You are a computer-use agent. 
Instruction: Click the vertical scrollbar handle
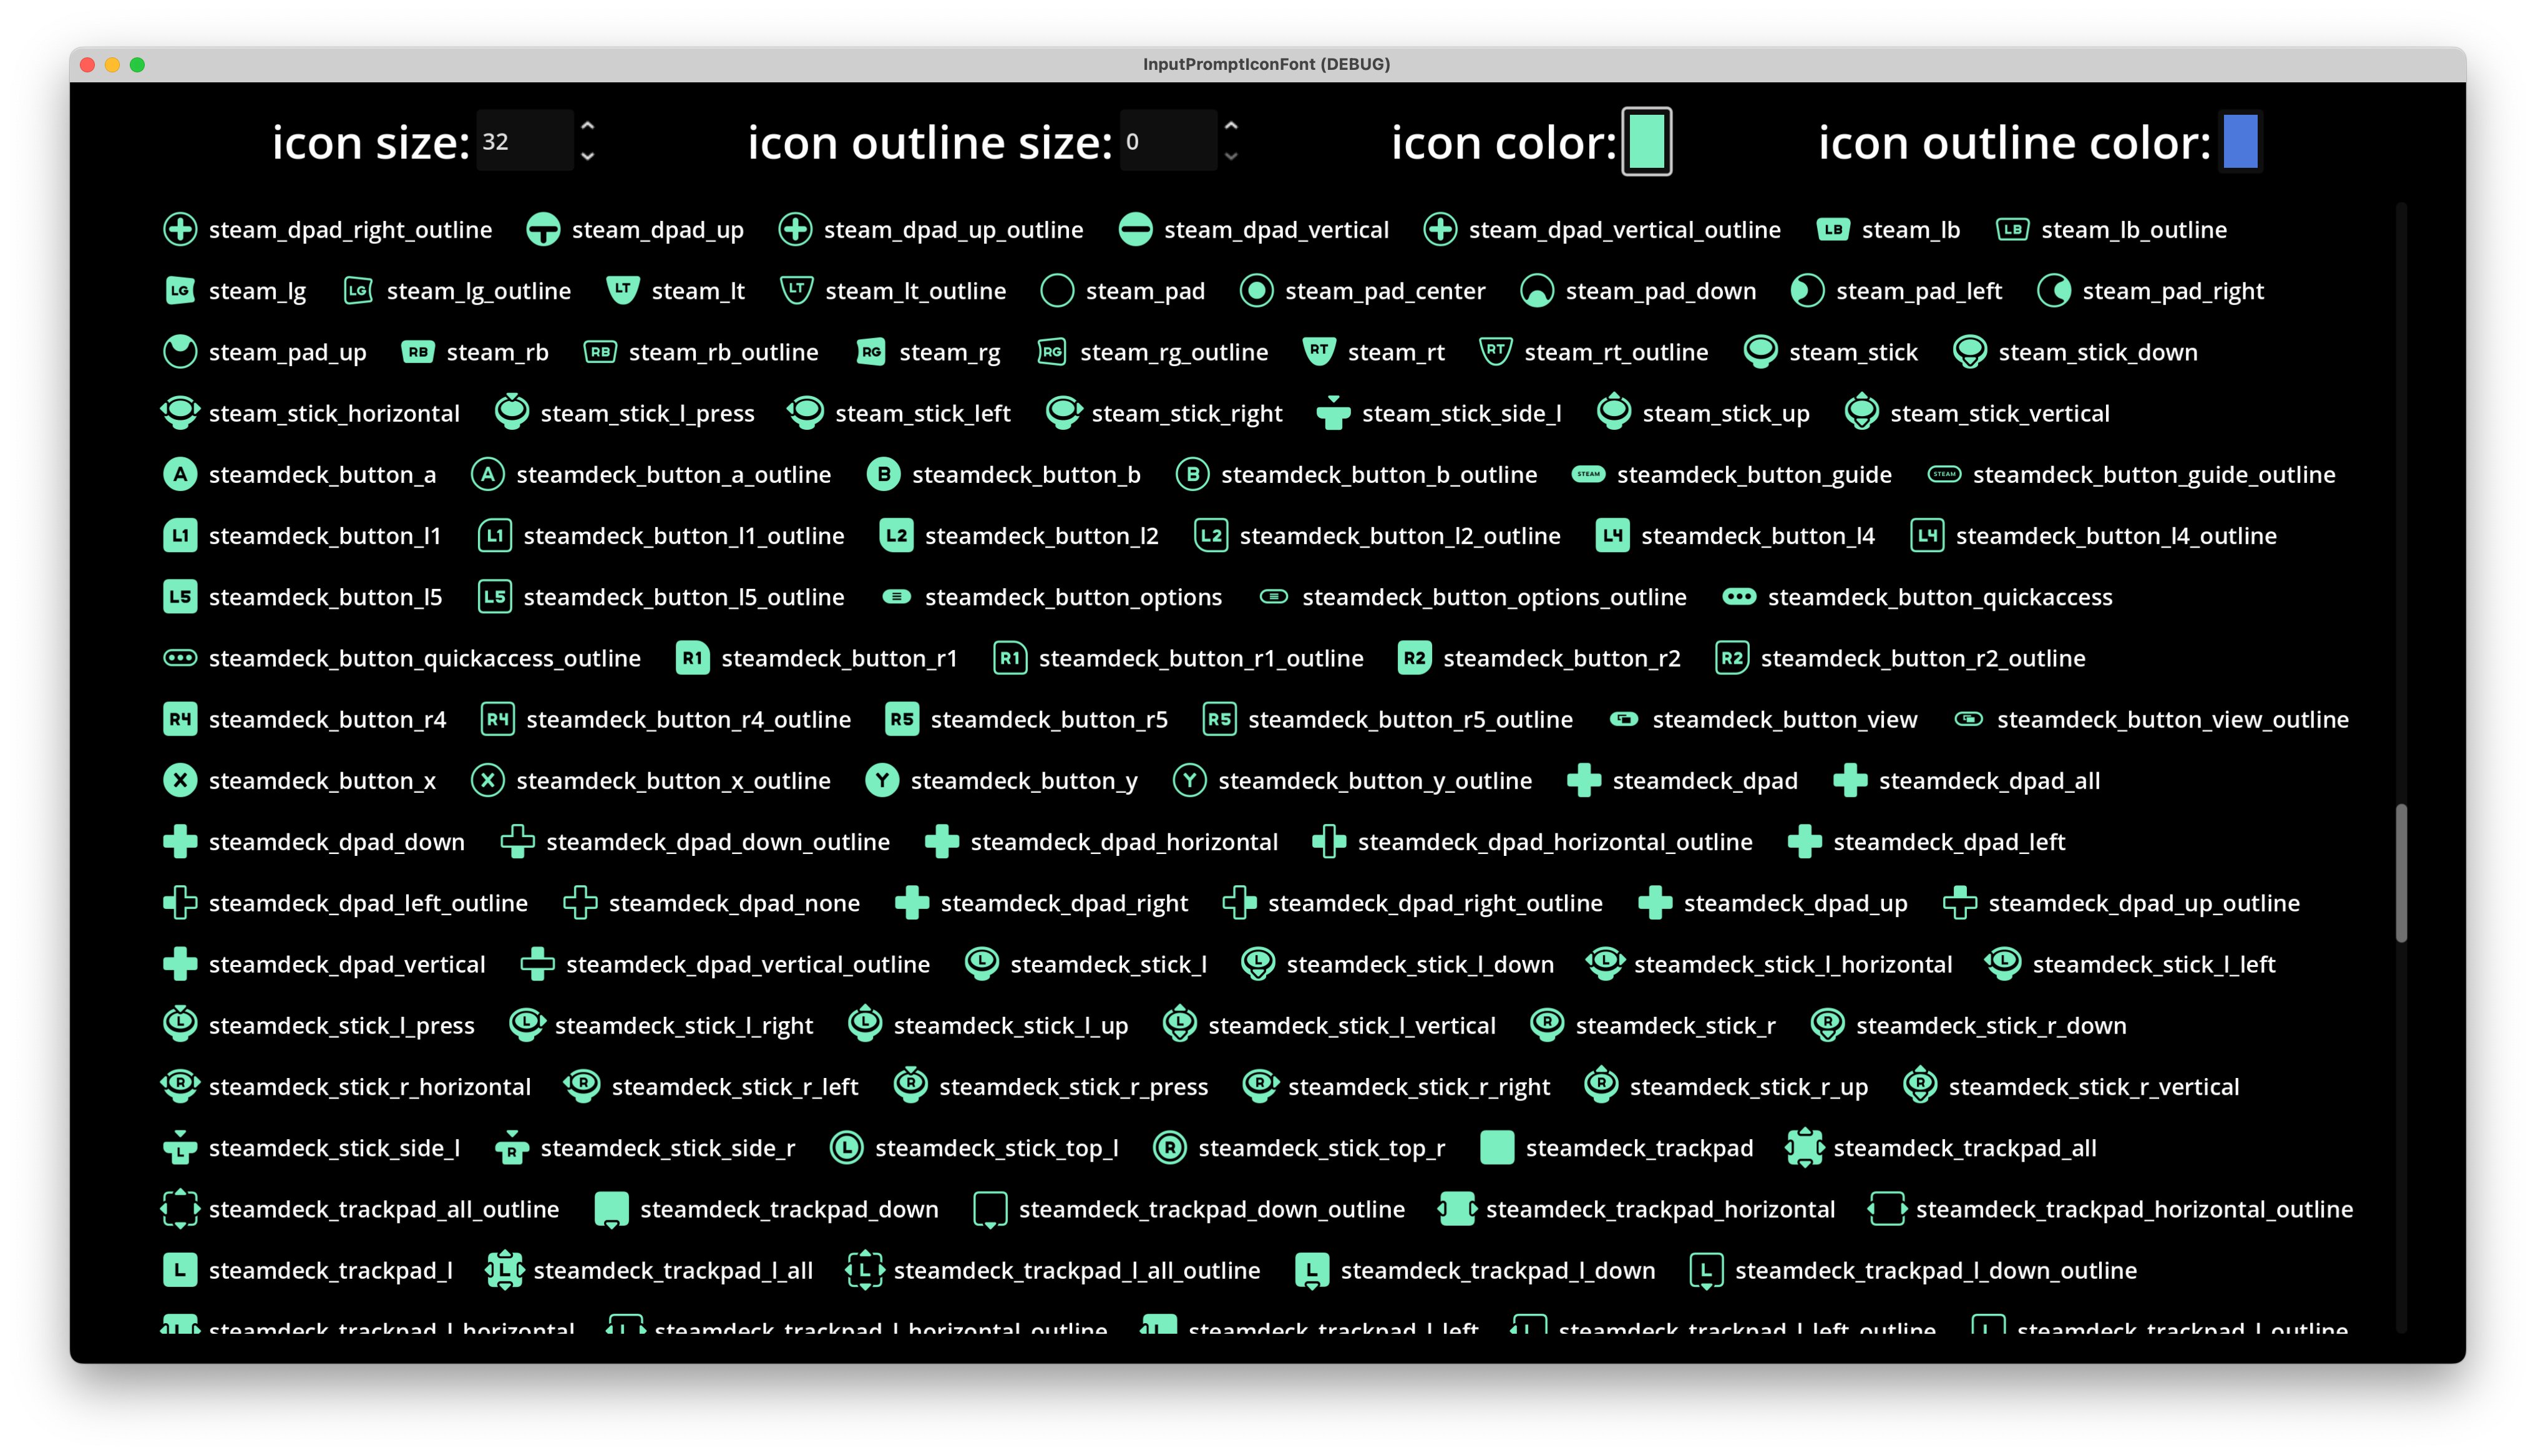pyautogui.click(x=2401, y=872)
